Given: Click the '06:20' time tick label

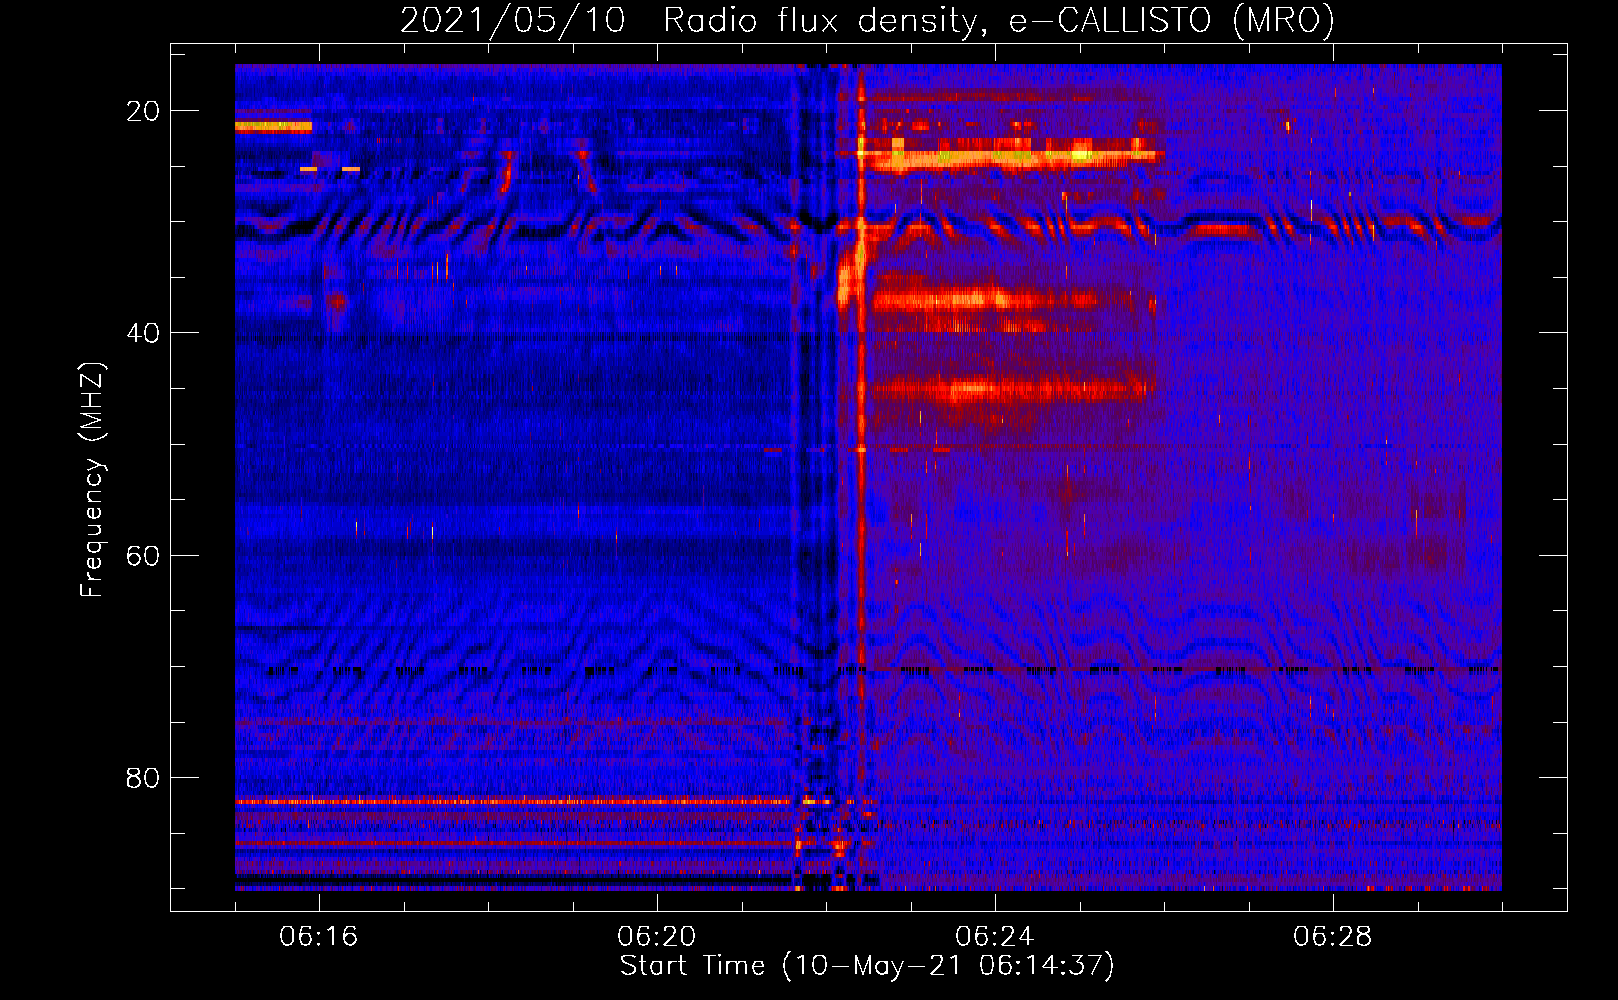Looking at the screenshot, I should 657,937.
